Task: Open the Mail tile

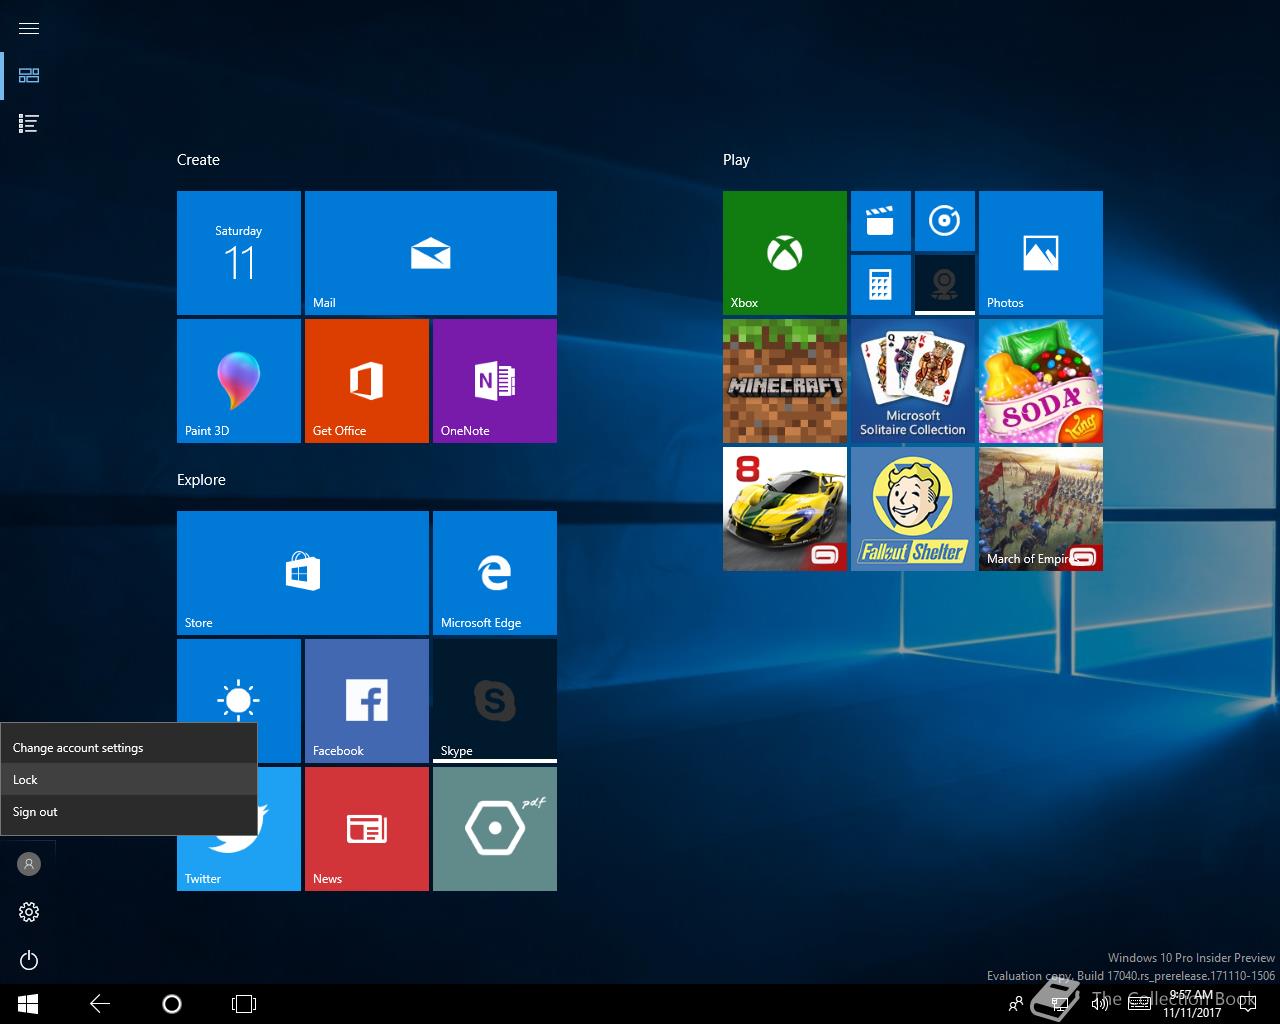Action: (x=431, y=253)
